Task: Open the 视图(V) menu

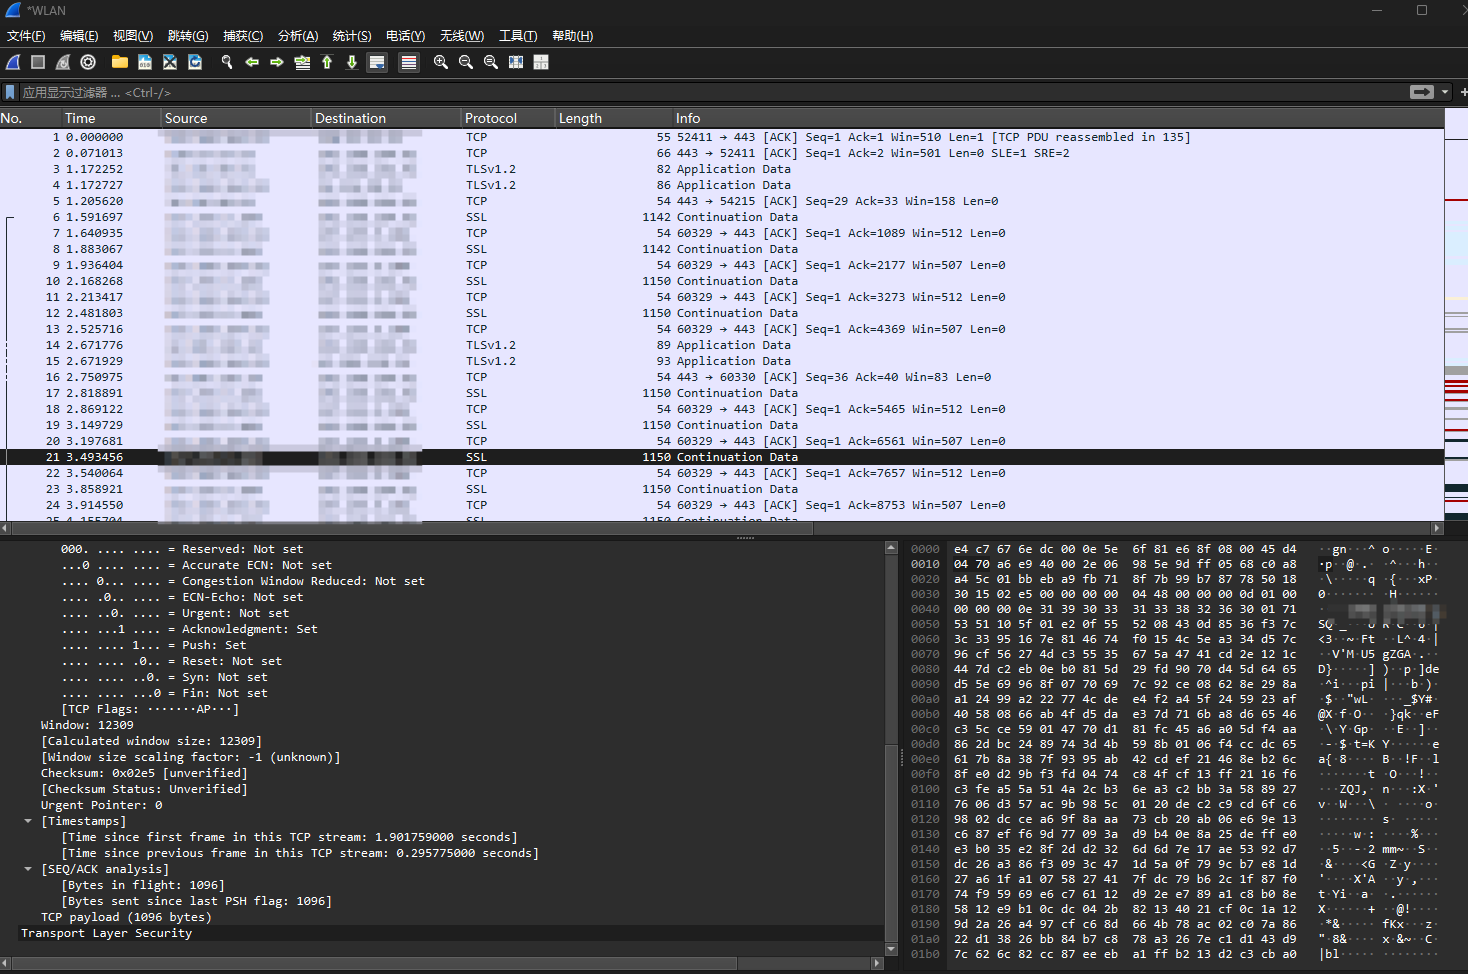Action: (x=133, y=36)
